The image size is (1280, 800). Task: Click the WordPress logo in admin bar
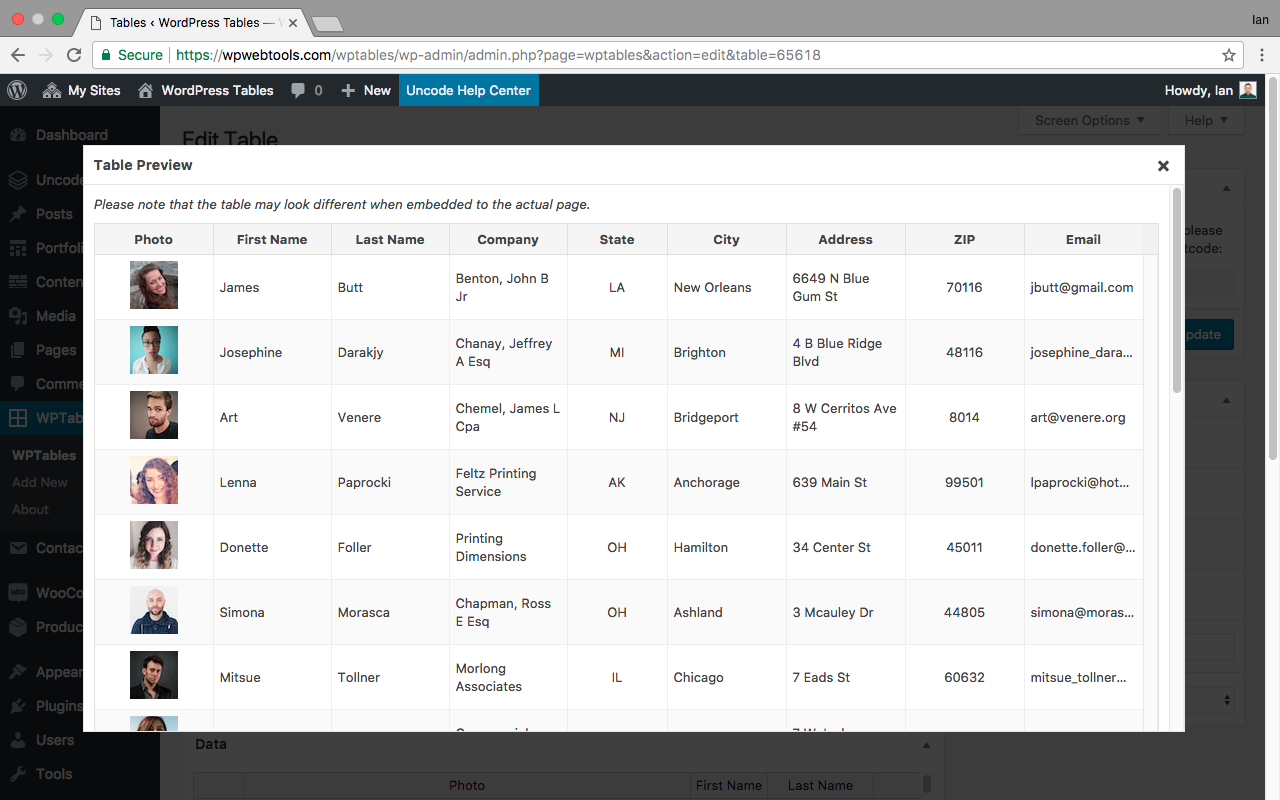[x=17, y=90]
